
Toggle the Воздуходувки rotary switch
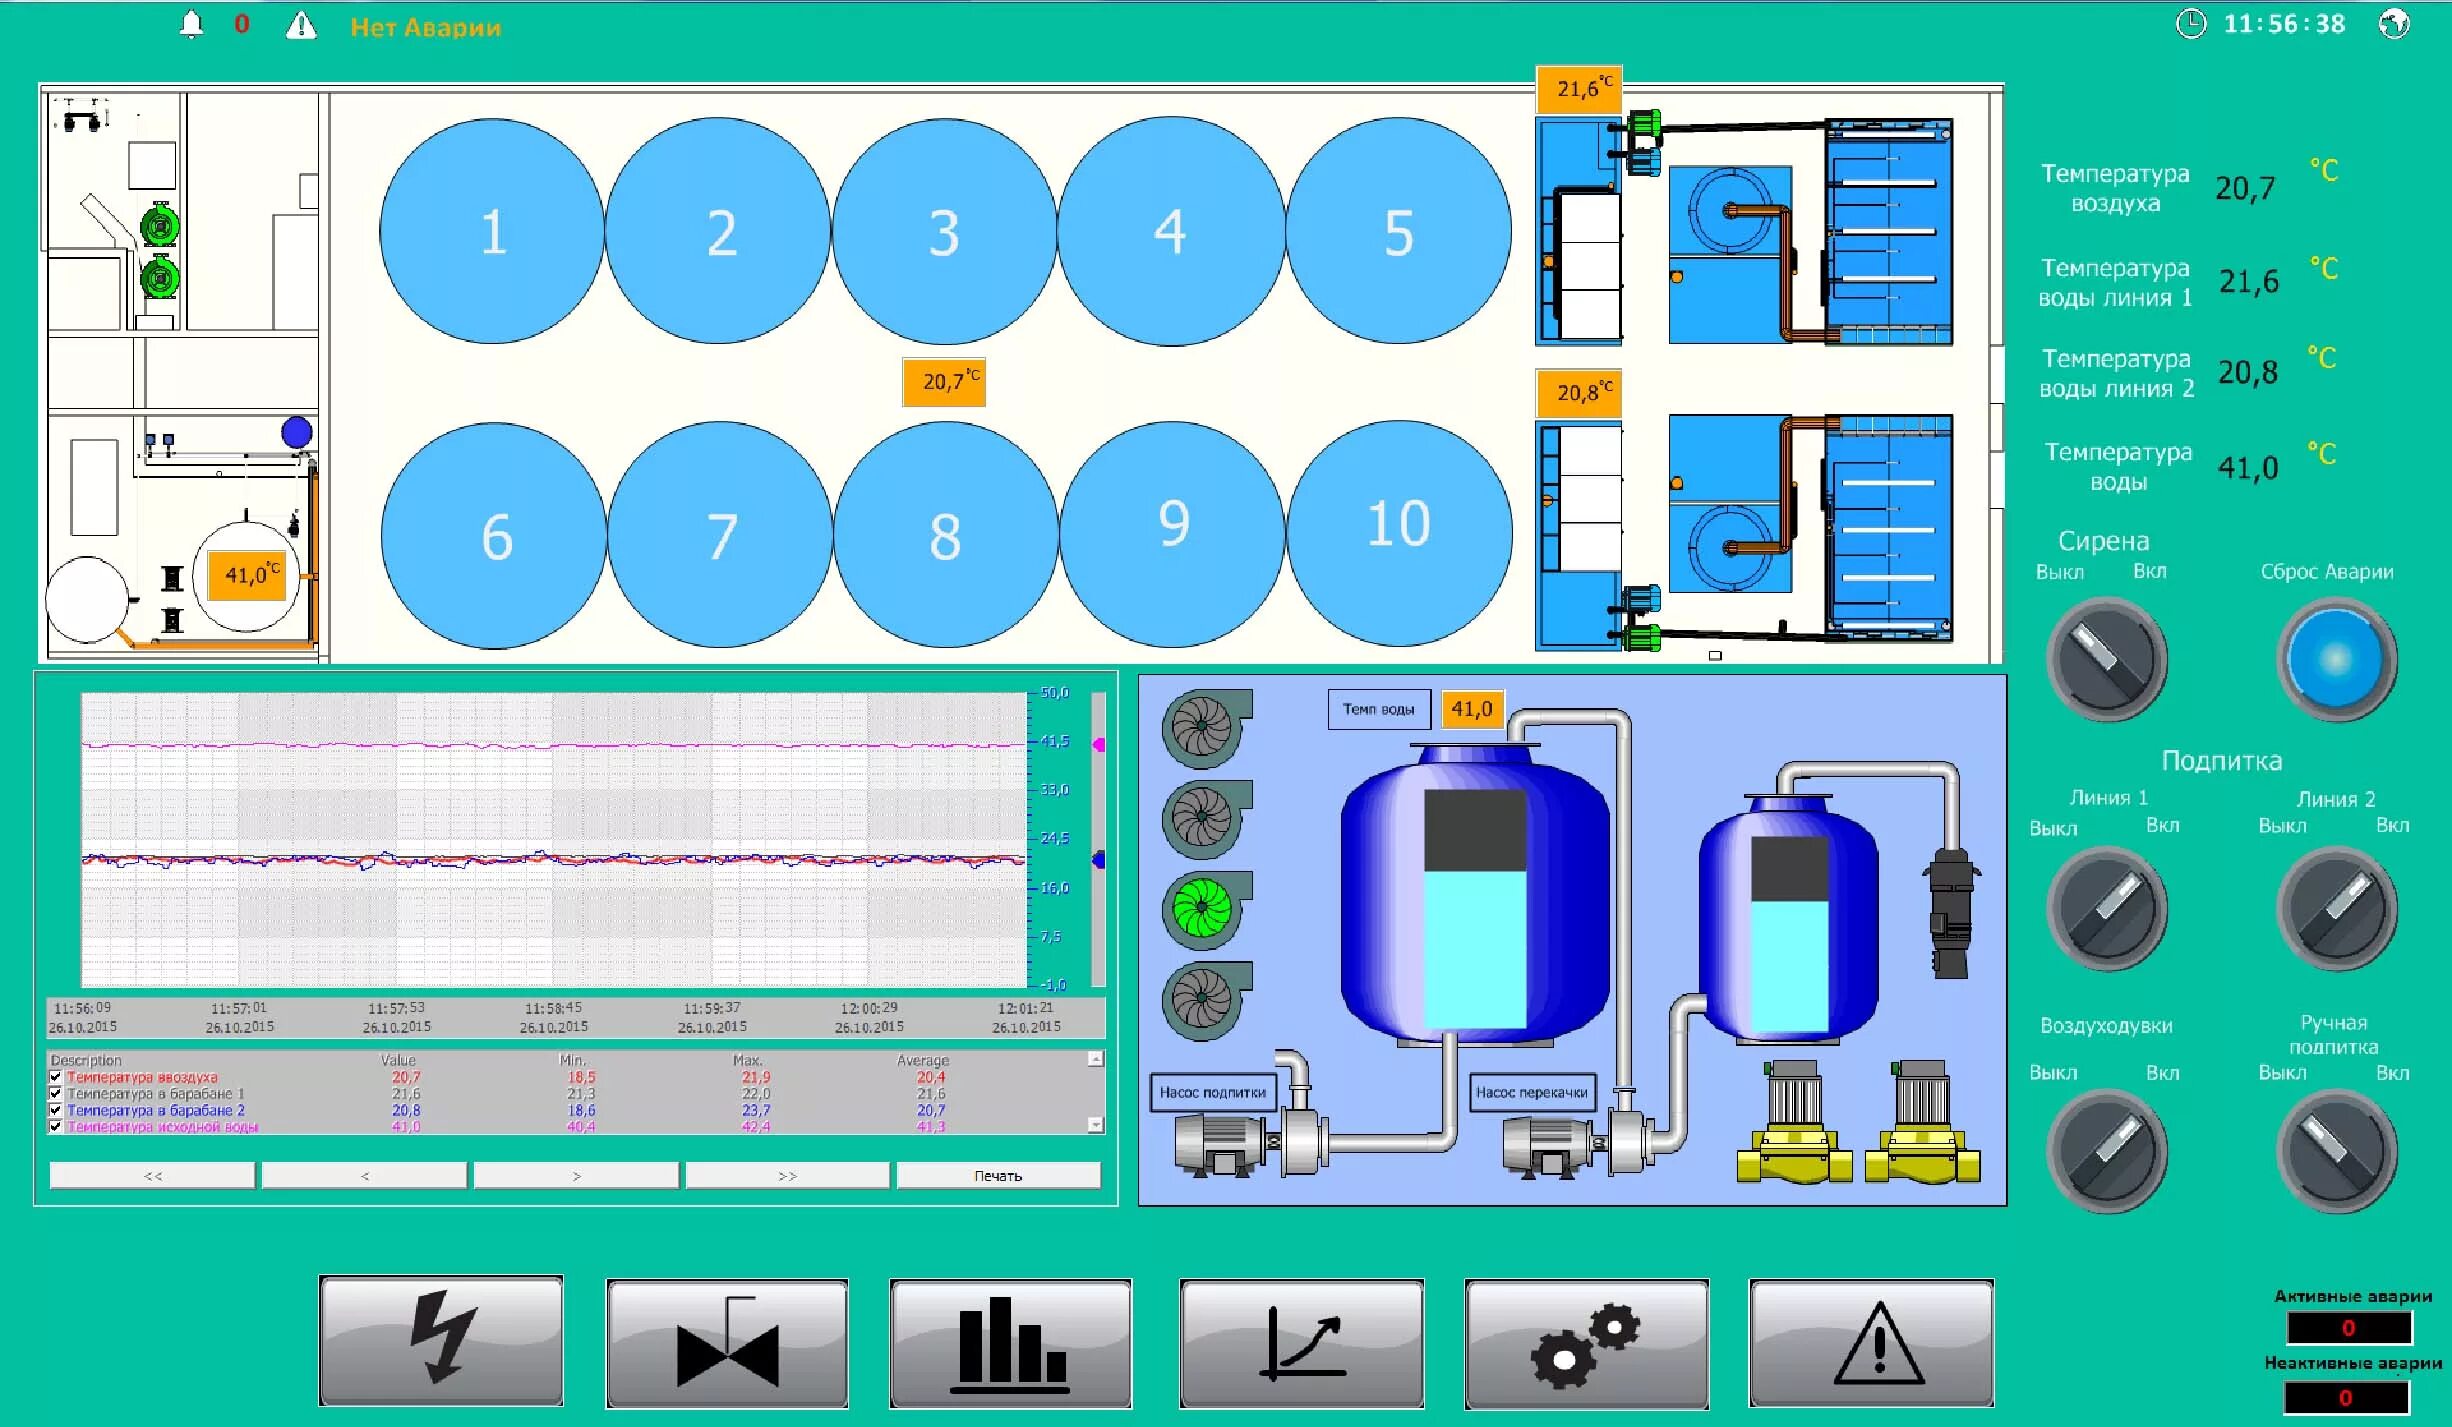coord(2107,1152)
